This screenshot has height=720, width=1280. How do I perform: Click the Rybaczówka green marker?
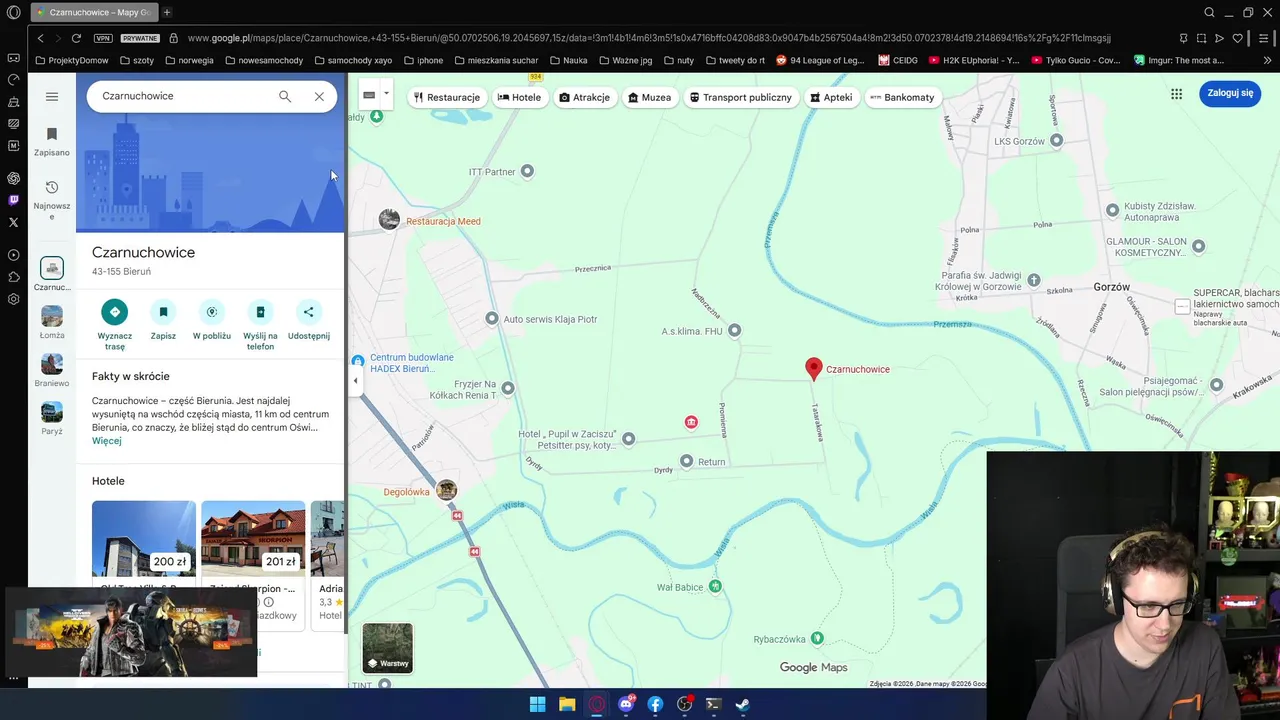click(x=817, y=638)
